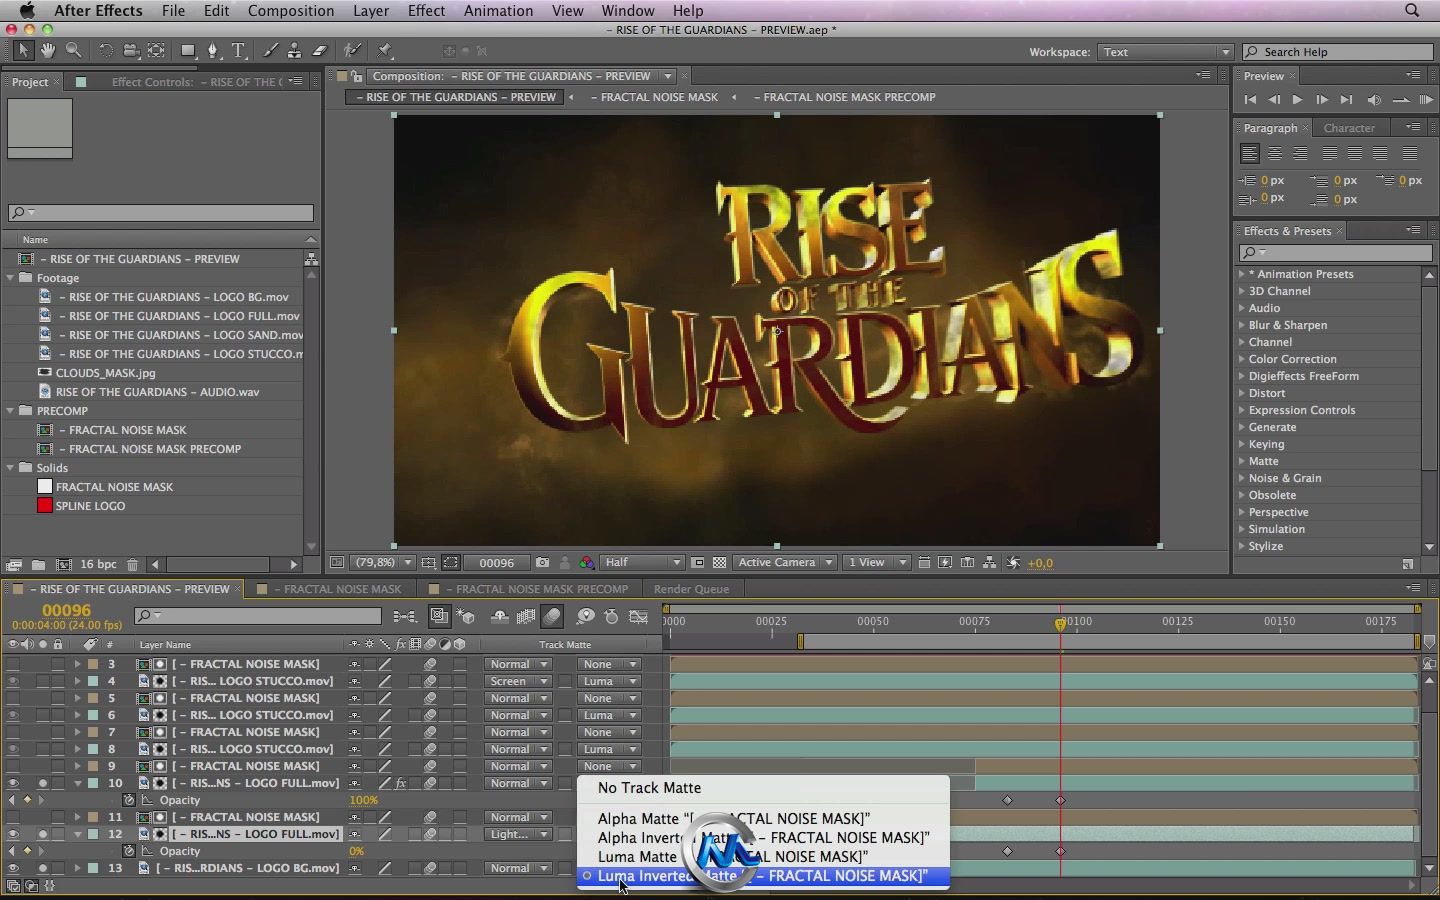The height and width of the screenshot is (900, 1440).
Task: Click Show Channel color management icon
Action: 587,563
